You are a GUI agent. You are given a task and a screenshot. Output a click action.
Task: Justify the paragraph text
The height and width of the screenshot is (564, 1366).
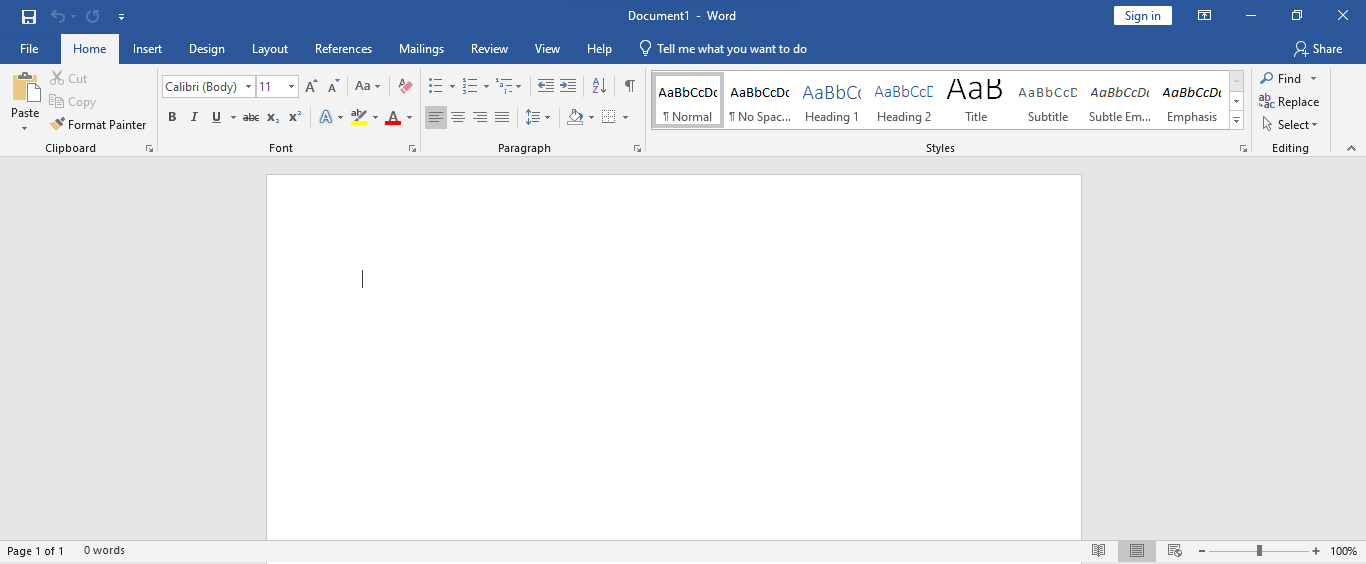[502, 117]
